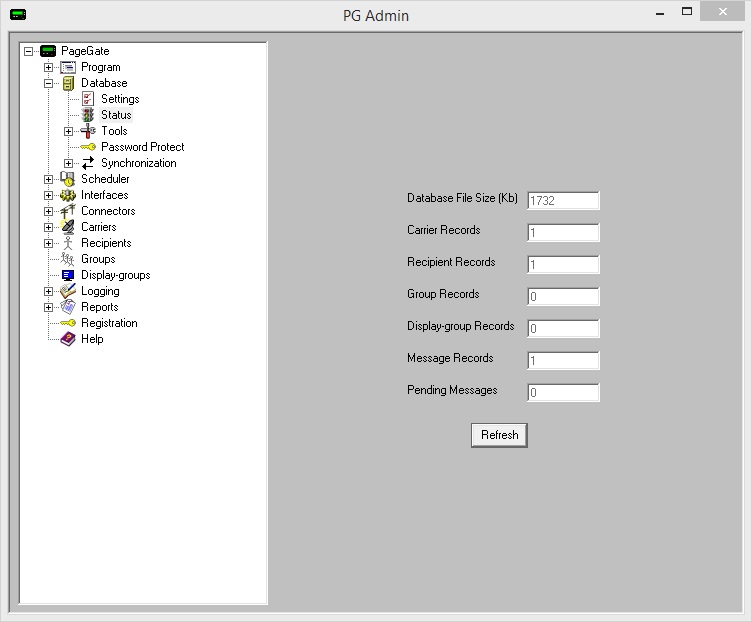Minimize the PG Admin window
Viewport: 752px width, 622px height.
(x=660, y=13)
